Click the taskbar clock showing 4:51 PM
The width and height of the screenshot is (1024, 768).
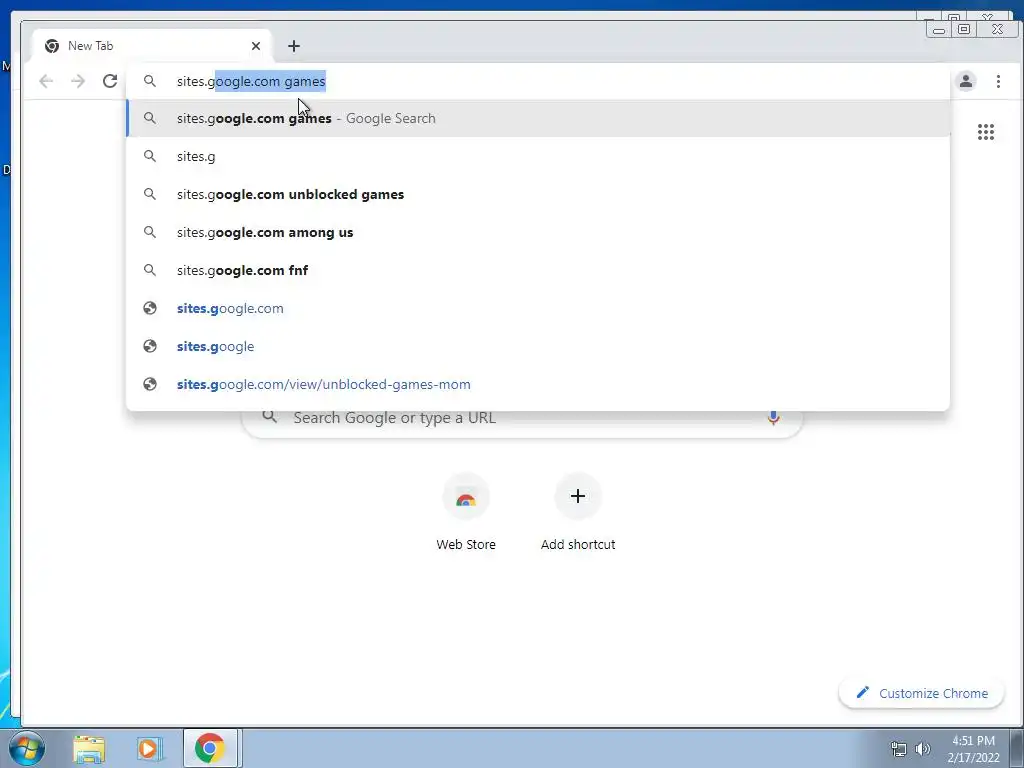coord(974,749)
